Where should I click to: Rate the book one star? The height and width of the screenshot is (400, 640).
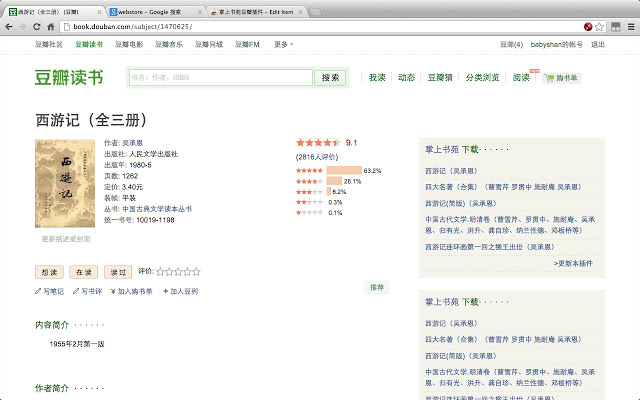coord(160,271)
